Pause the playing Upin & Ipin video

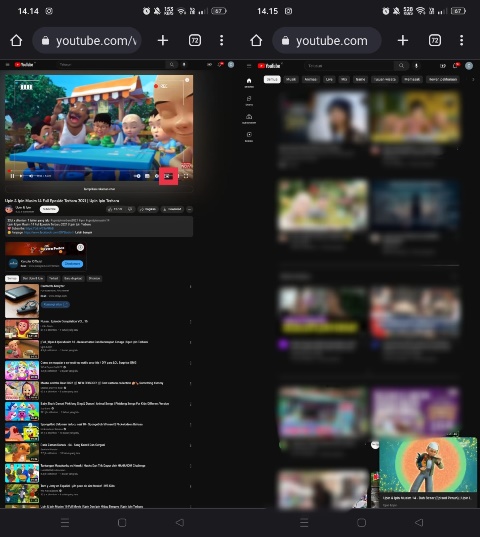coord(12,176)
